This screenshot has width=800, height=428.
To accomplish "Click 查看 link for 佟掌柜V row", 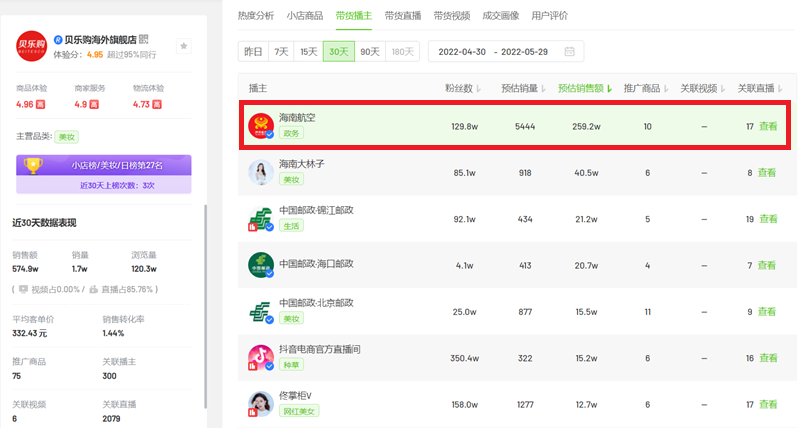I will pos(768,404).
